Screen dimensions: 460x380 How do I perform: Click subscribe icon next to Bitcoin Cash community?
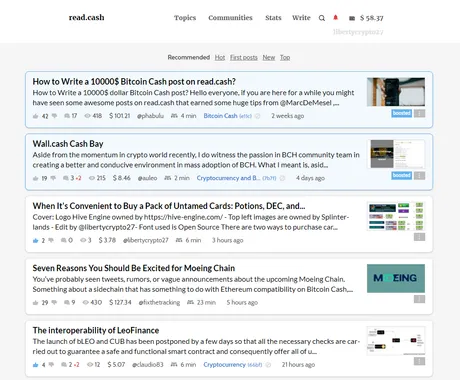click(257, 116)
